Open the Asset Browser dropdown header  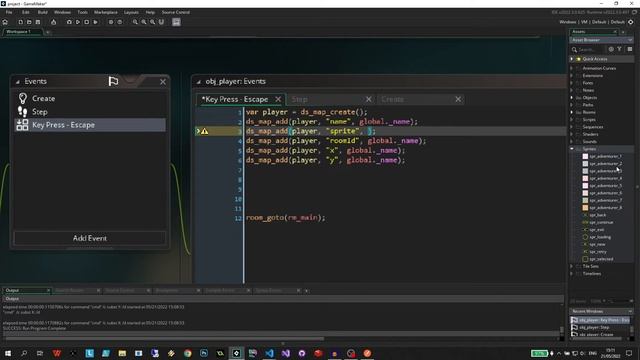click(601, 40)
